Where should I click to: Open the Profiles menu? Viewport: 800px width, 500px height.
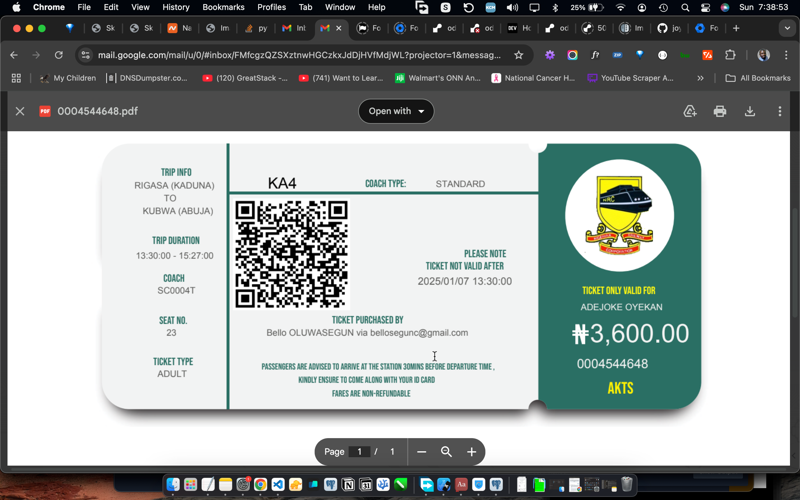click(271, 7)
